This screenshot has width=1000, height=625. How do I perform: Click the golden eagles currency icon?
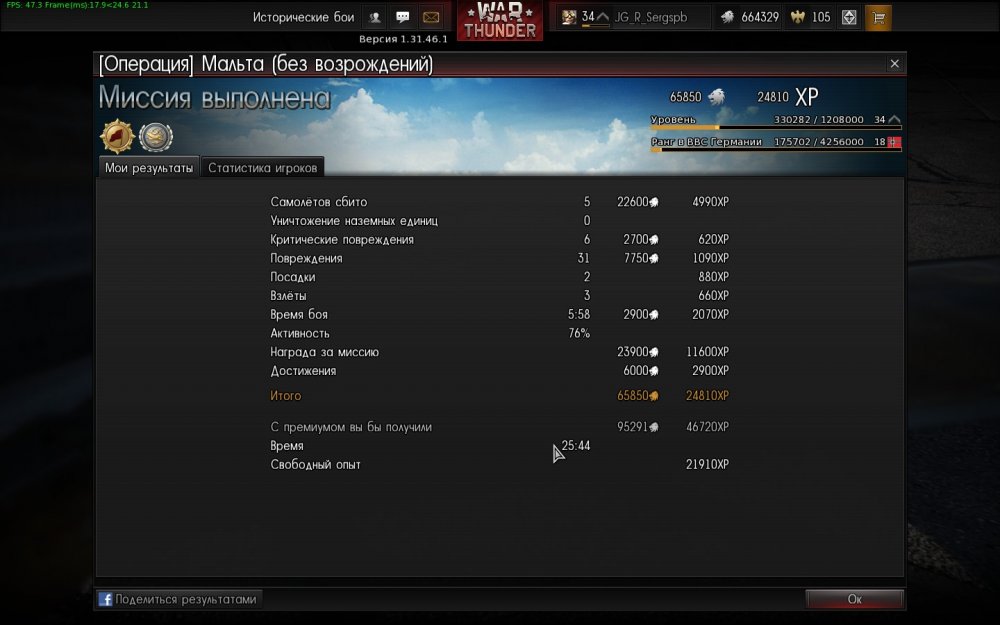pos(797,17)
